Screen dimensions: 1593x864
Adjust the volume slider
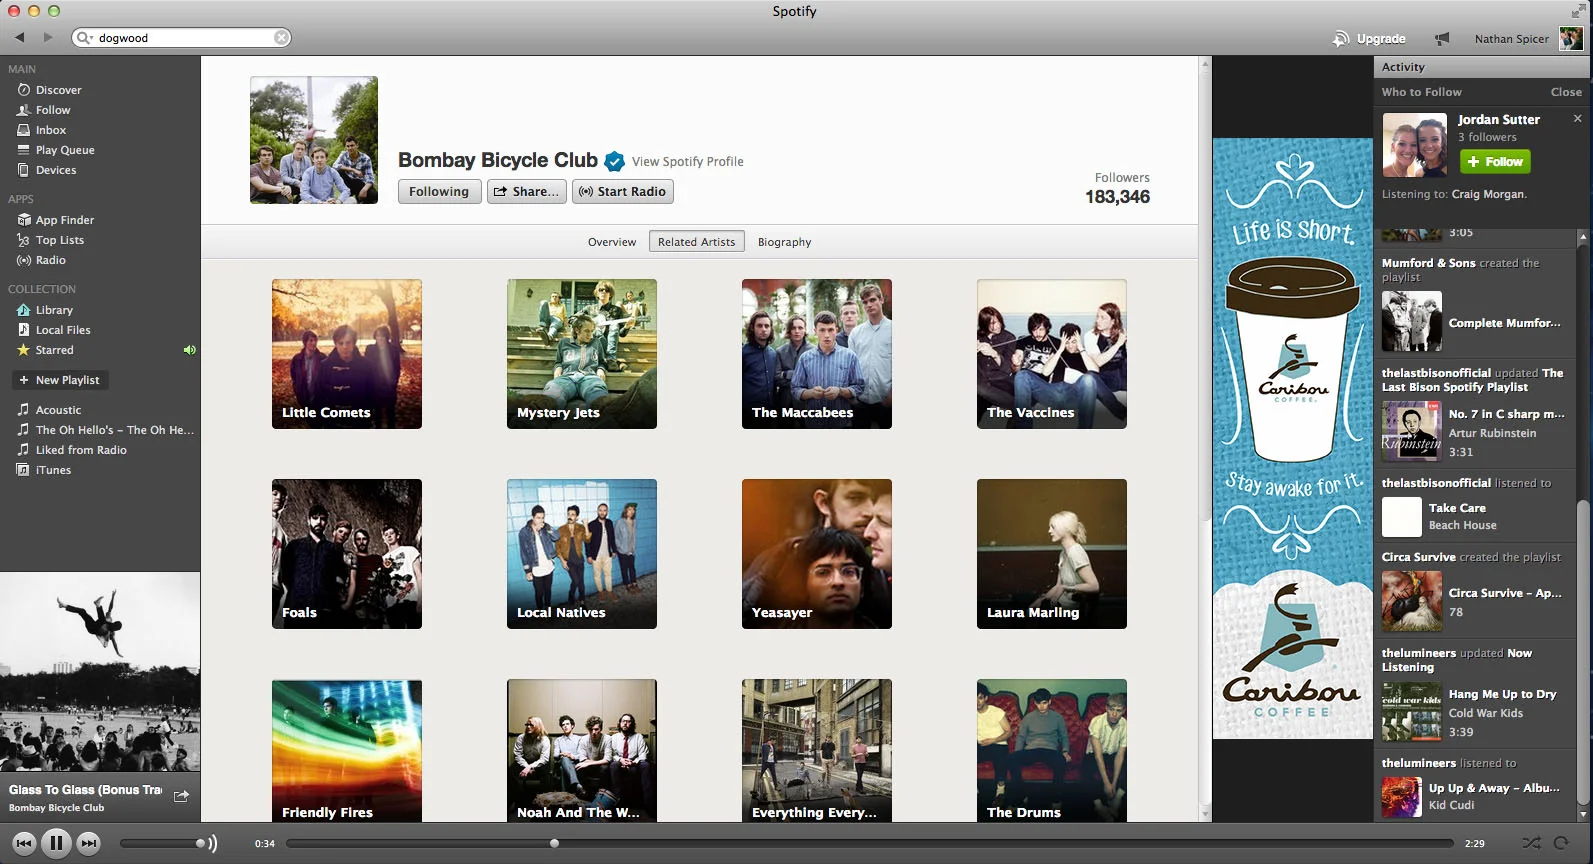tap(161, 843)
